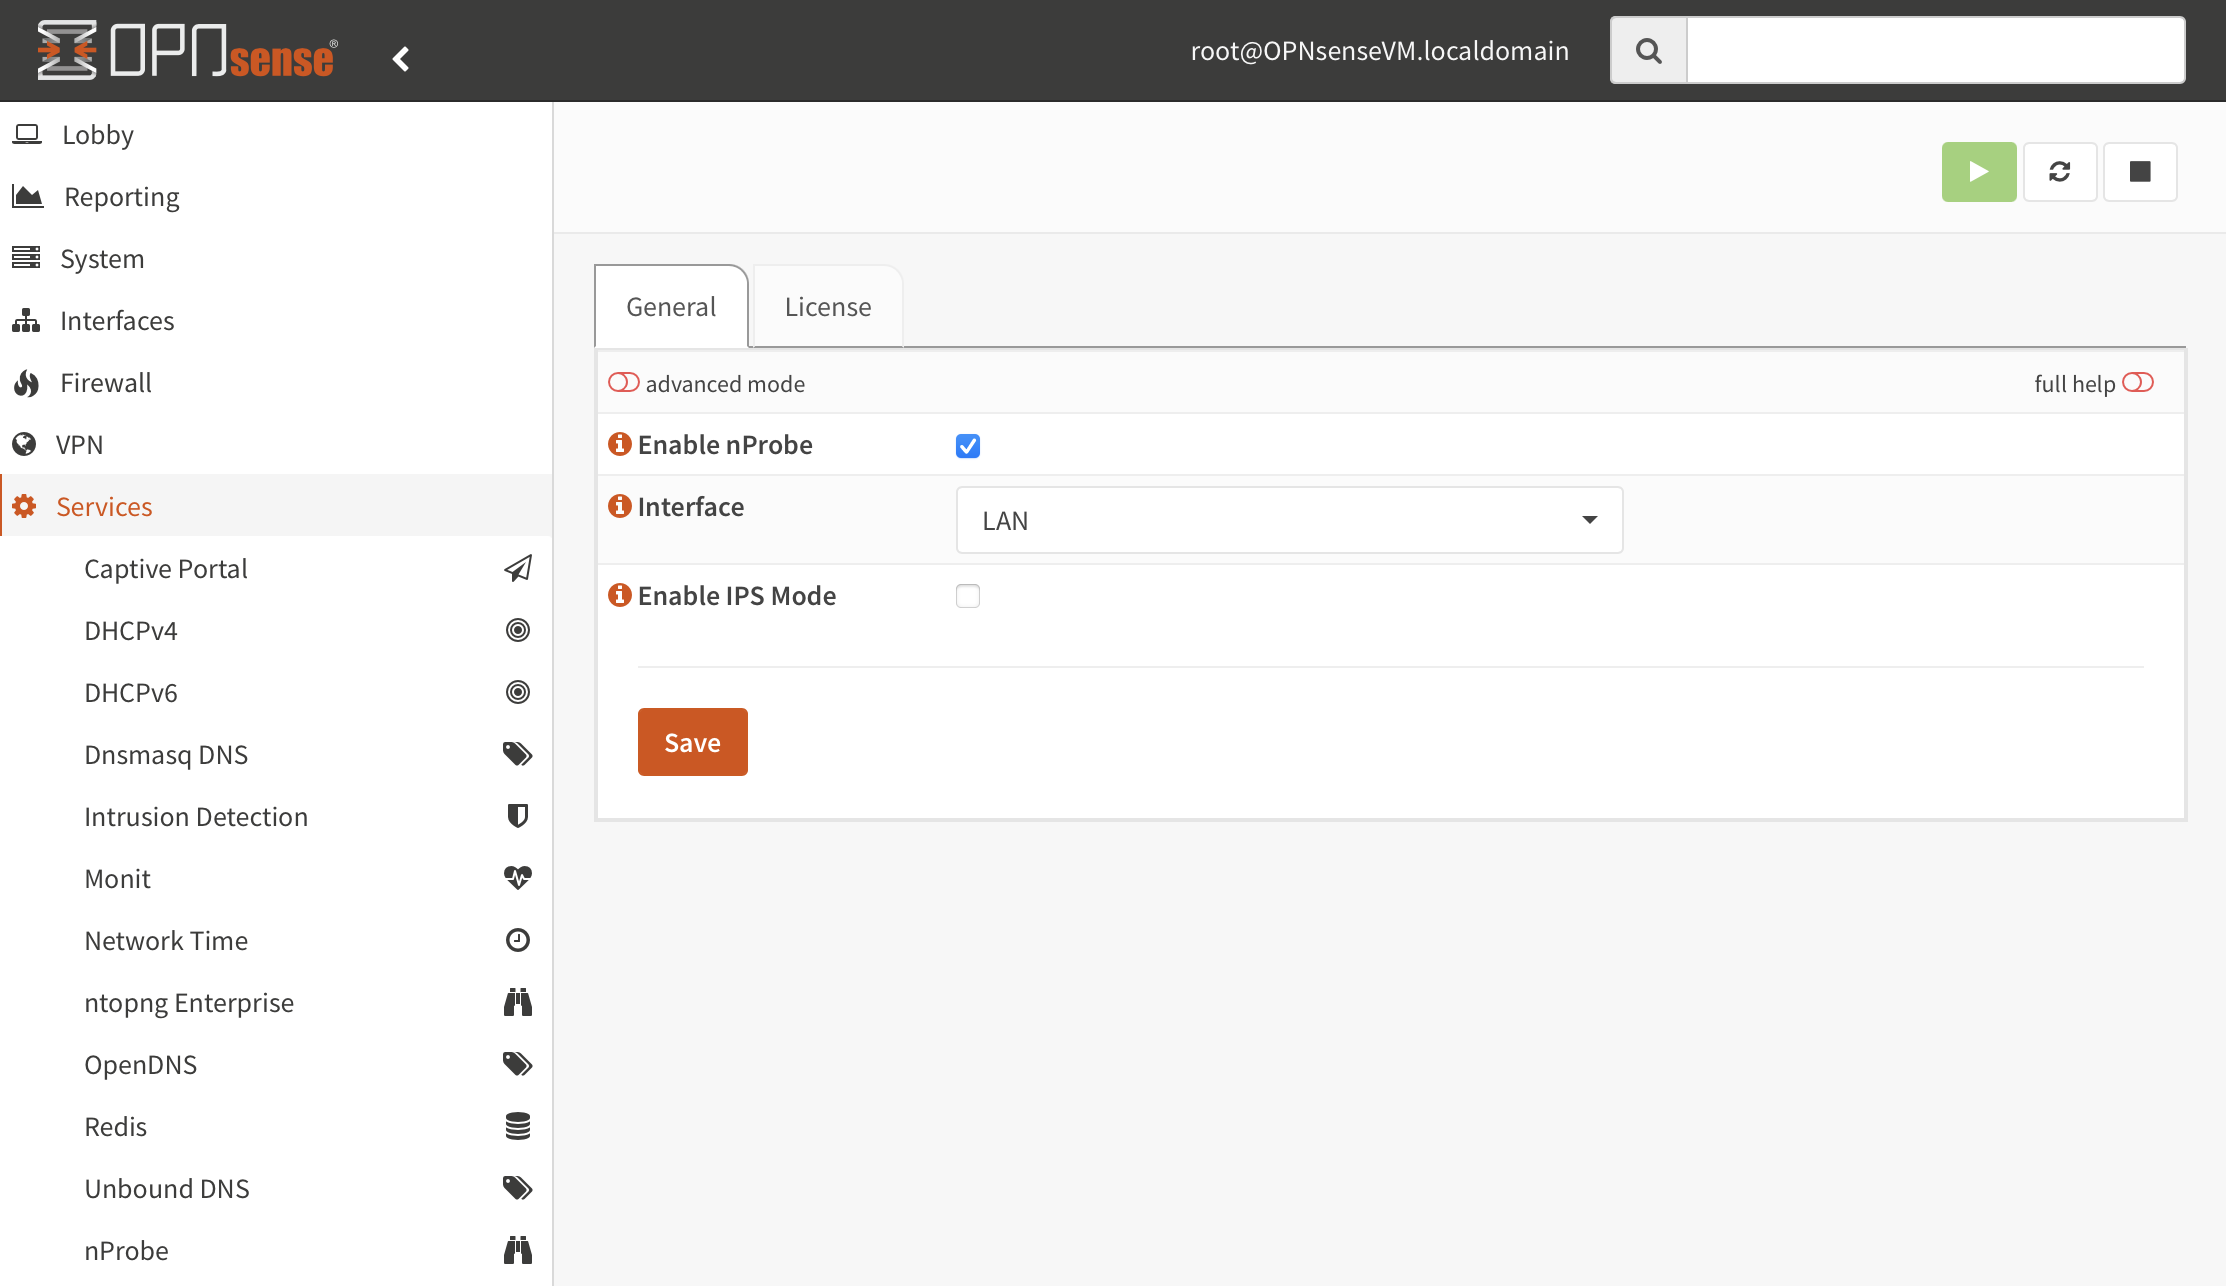This screenshot has width=2226, height=1286.
Task: Toggle the full help switch
Action: (2137, 383)
